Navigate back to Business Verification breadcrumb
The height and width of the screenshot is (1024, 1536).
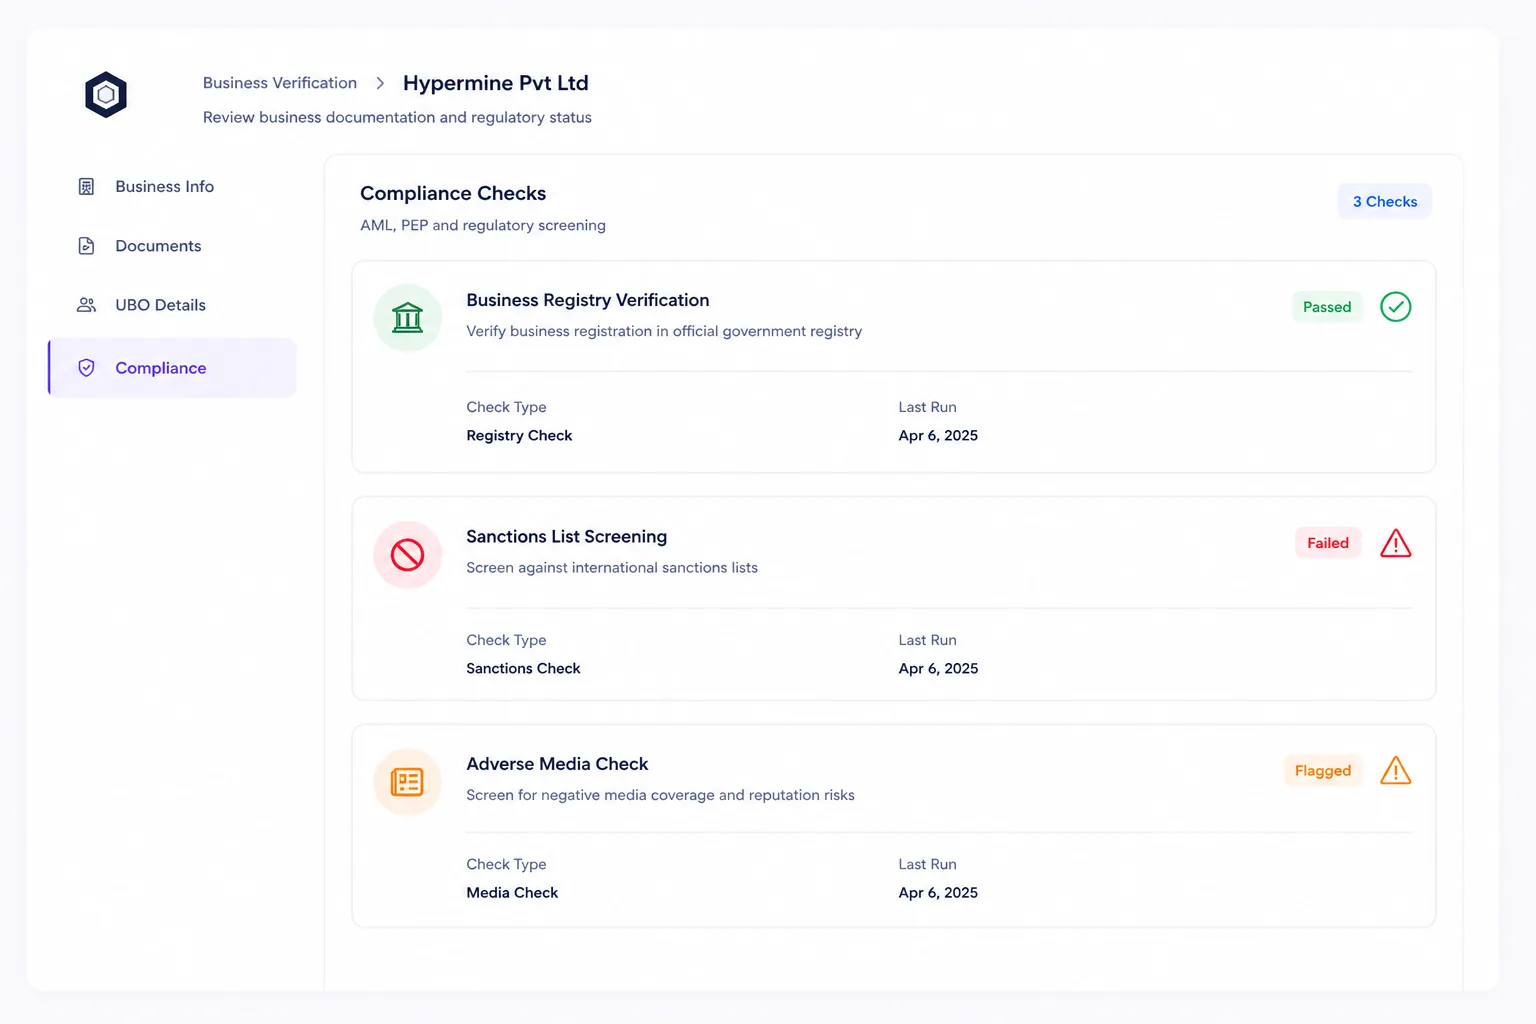pos(280,83)
